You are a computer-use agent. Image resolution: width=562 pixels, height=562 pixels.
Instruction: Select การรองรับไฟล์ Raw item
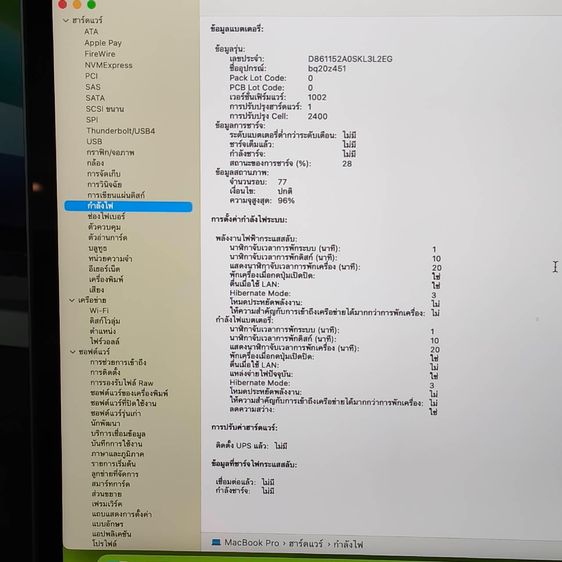point(122,383)
